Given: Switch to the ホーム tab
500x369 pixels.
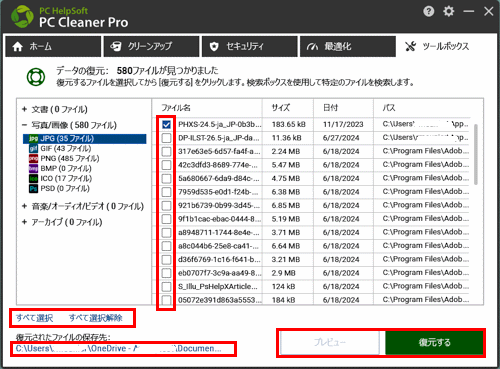Looking at the screenshot, I should [x=53, y=47].
